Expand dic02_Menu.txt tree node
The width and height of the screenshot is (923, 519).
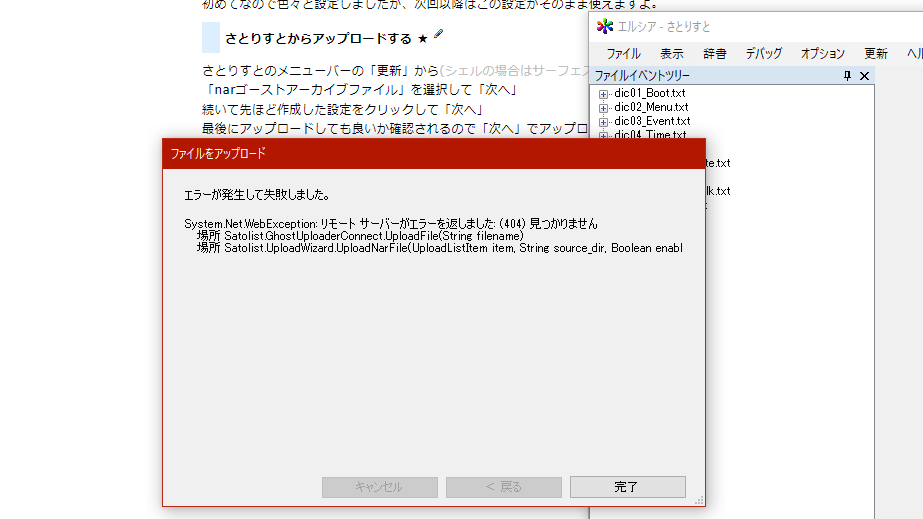click(603, 108)
